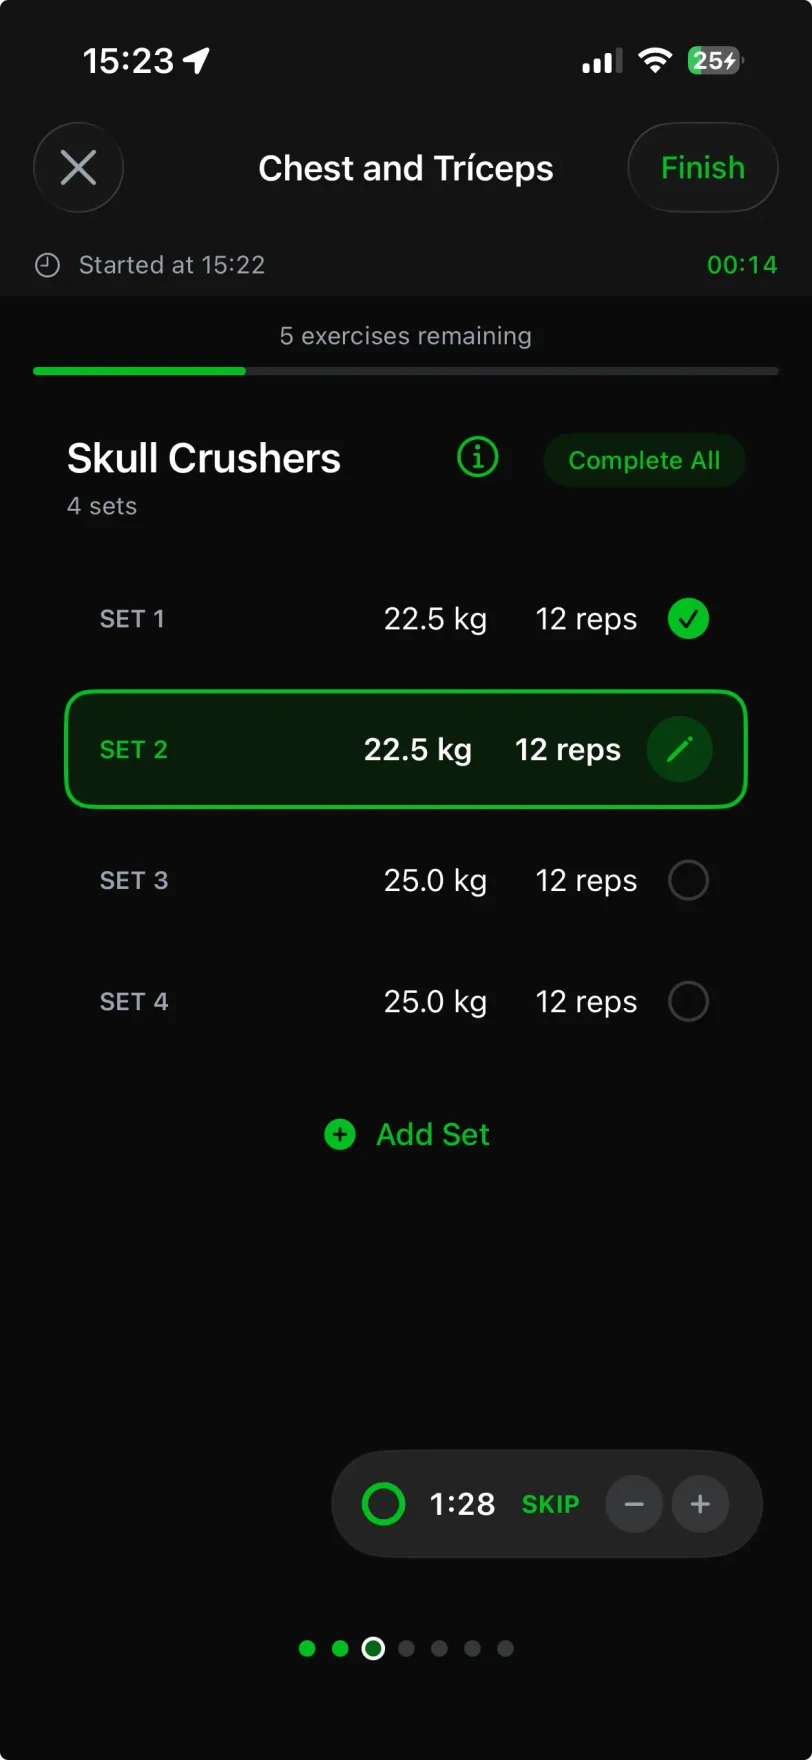This screenshot has width=812, height=1760.
Task: Edit Set 2 using the pencil icon
Action: tap(679, 749)
